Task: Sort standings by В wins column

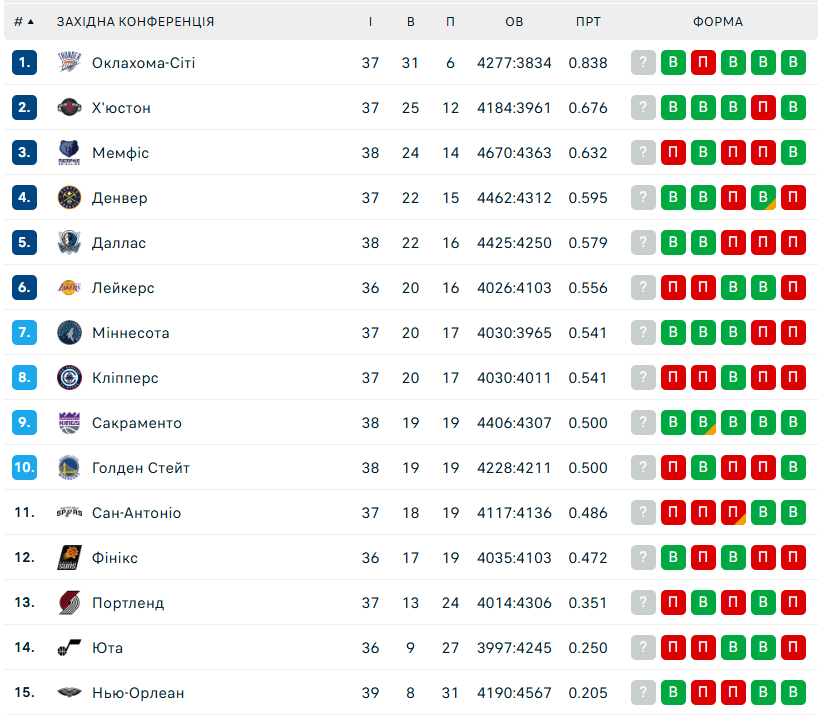Action: coord(411,22)
